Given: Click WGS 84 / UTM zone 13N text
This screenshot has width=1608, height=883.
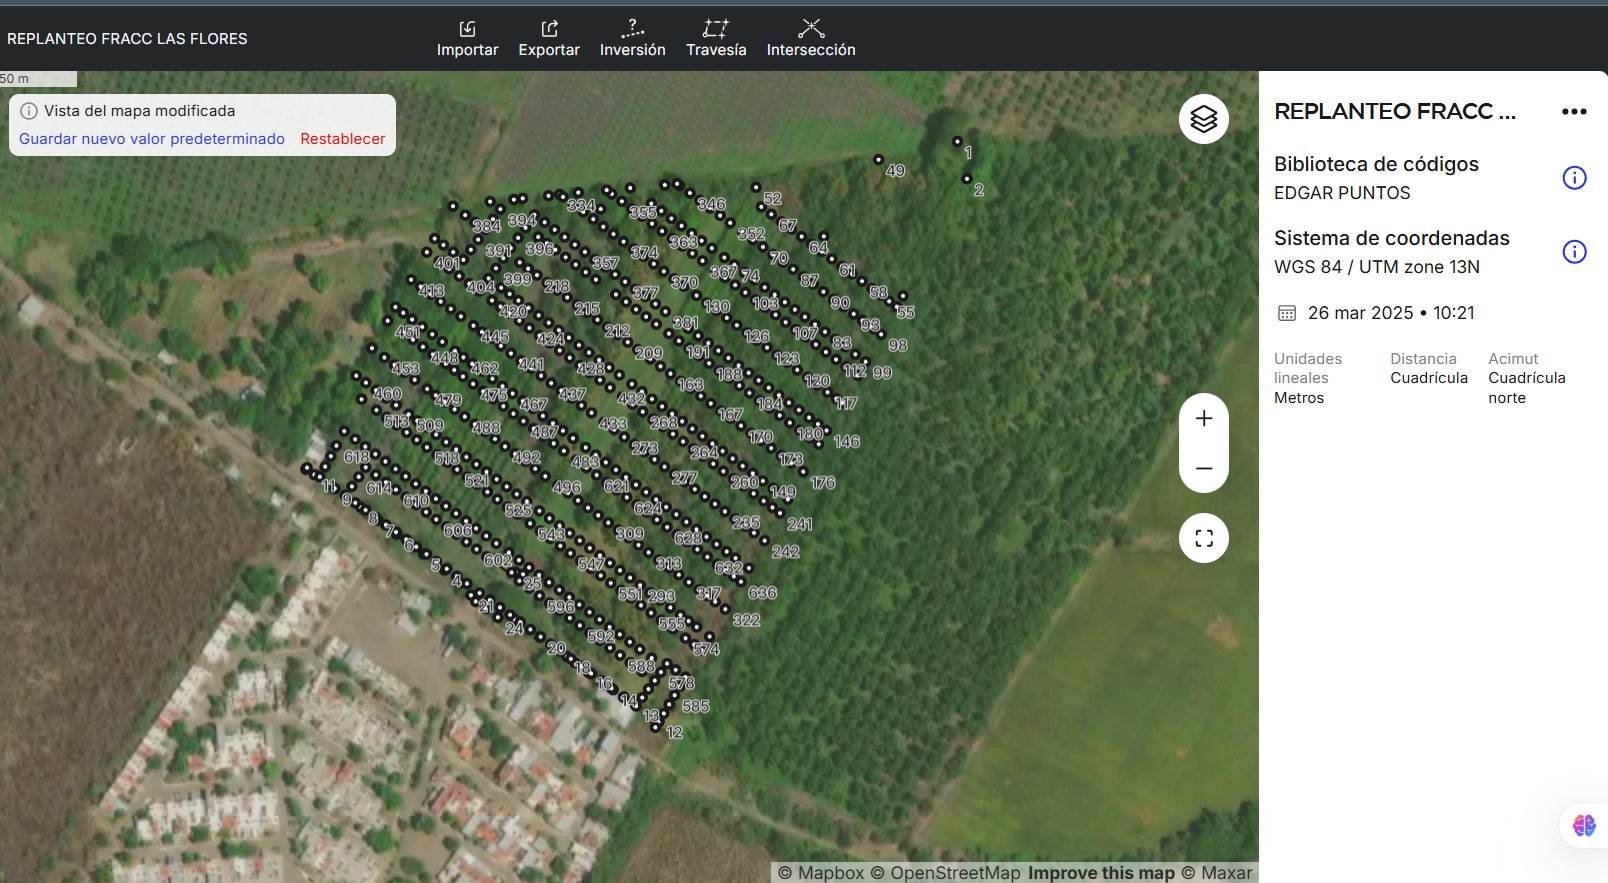Looking at the screenshot, I should tap(1377, 267).
